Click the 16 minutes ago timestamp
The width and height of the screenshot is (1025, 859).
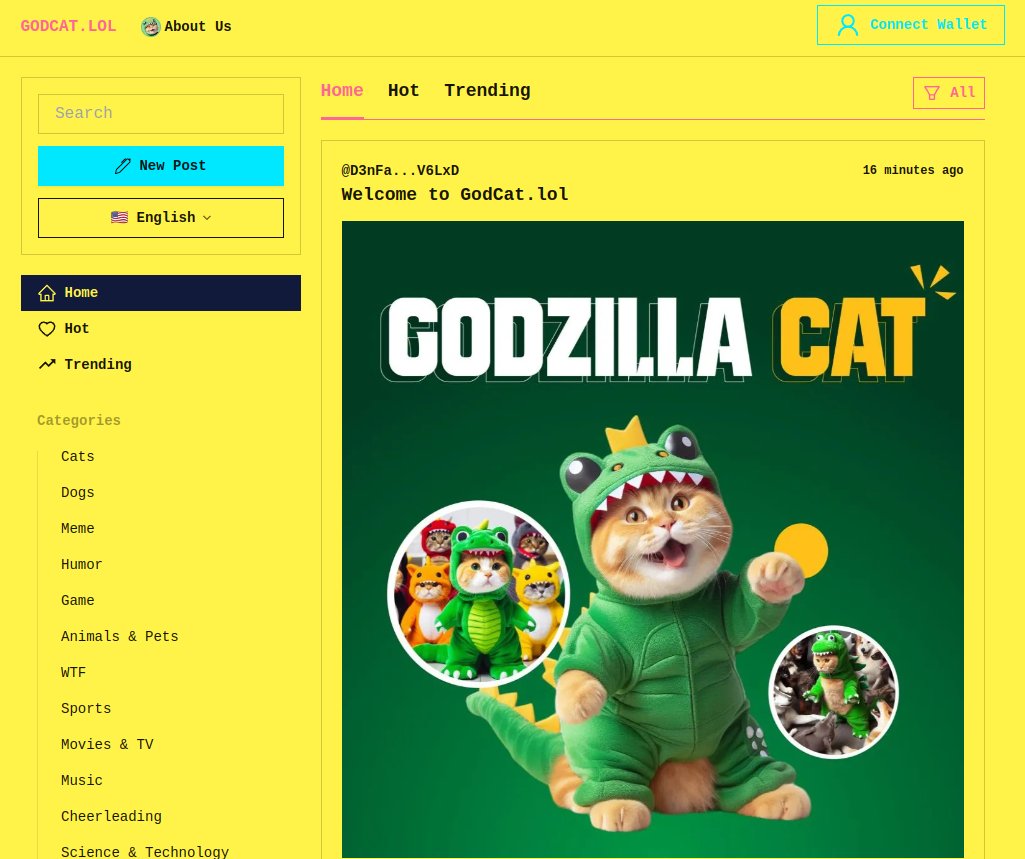pyautogui.click(x=913, y=170)
